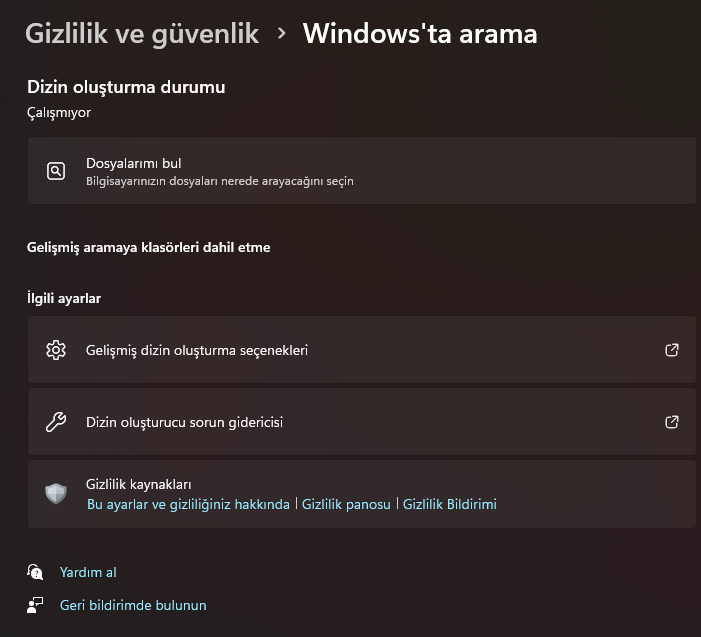The height and width of the screenshot is (637, 701).
Task: Click external link icon on Gelişmiş dizin row
Action: click(672, 350)
